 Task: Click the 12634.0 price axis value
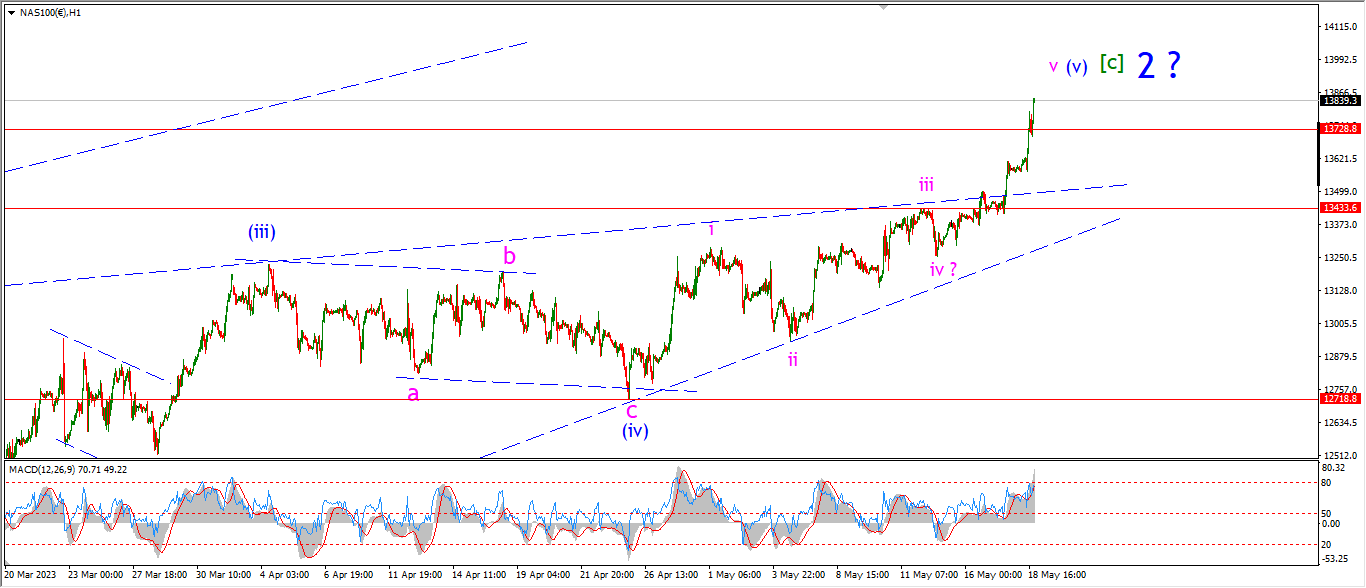pos(1340,423)
